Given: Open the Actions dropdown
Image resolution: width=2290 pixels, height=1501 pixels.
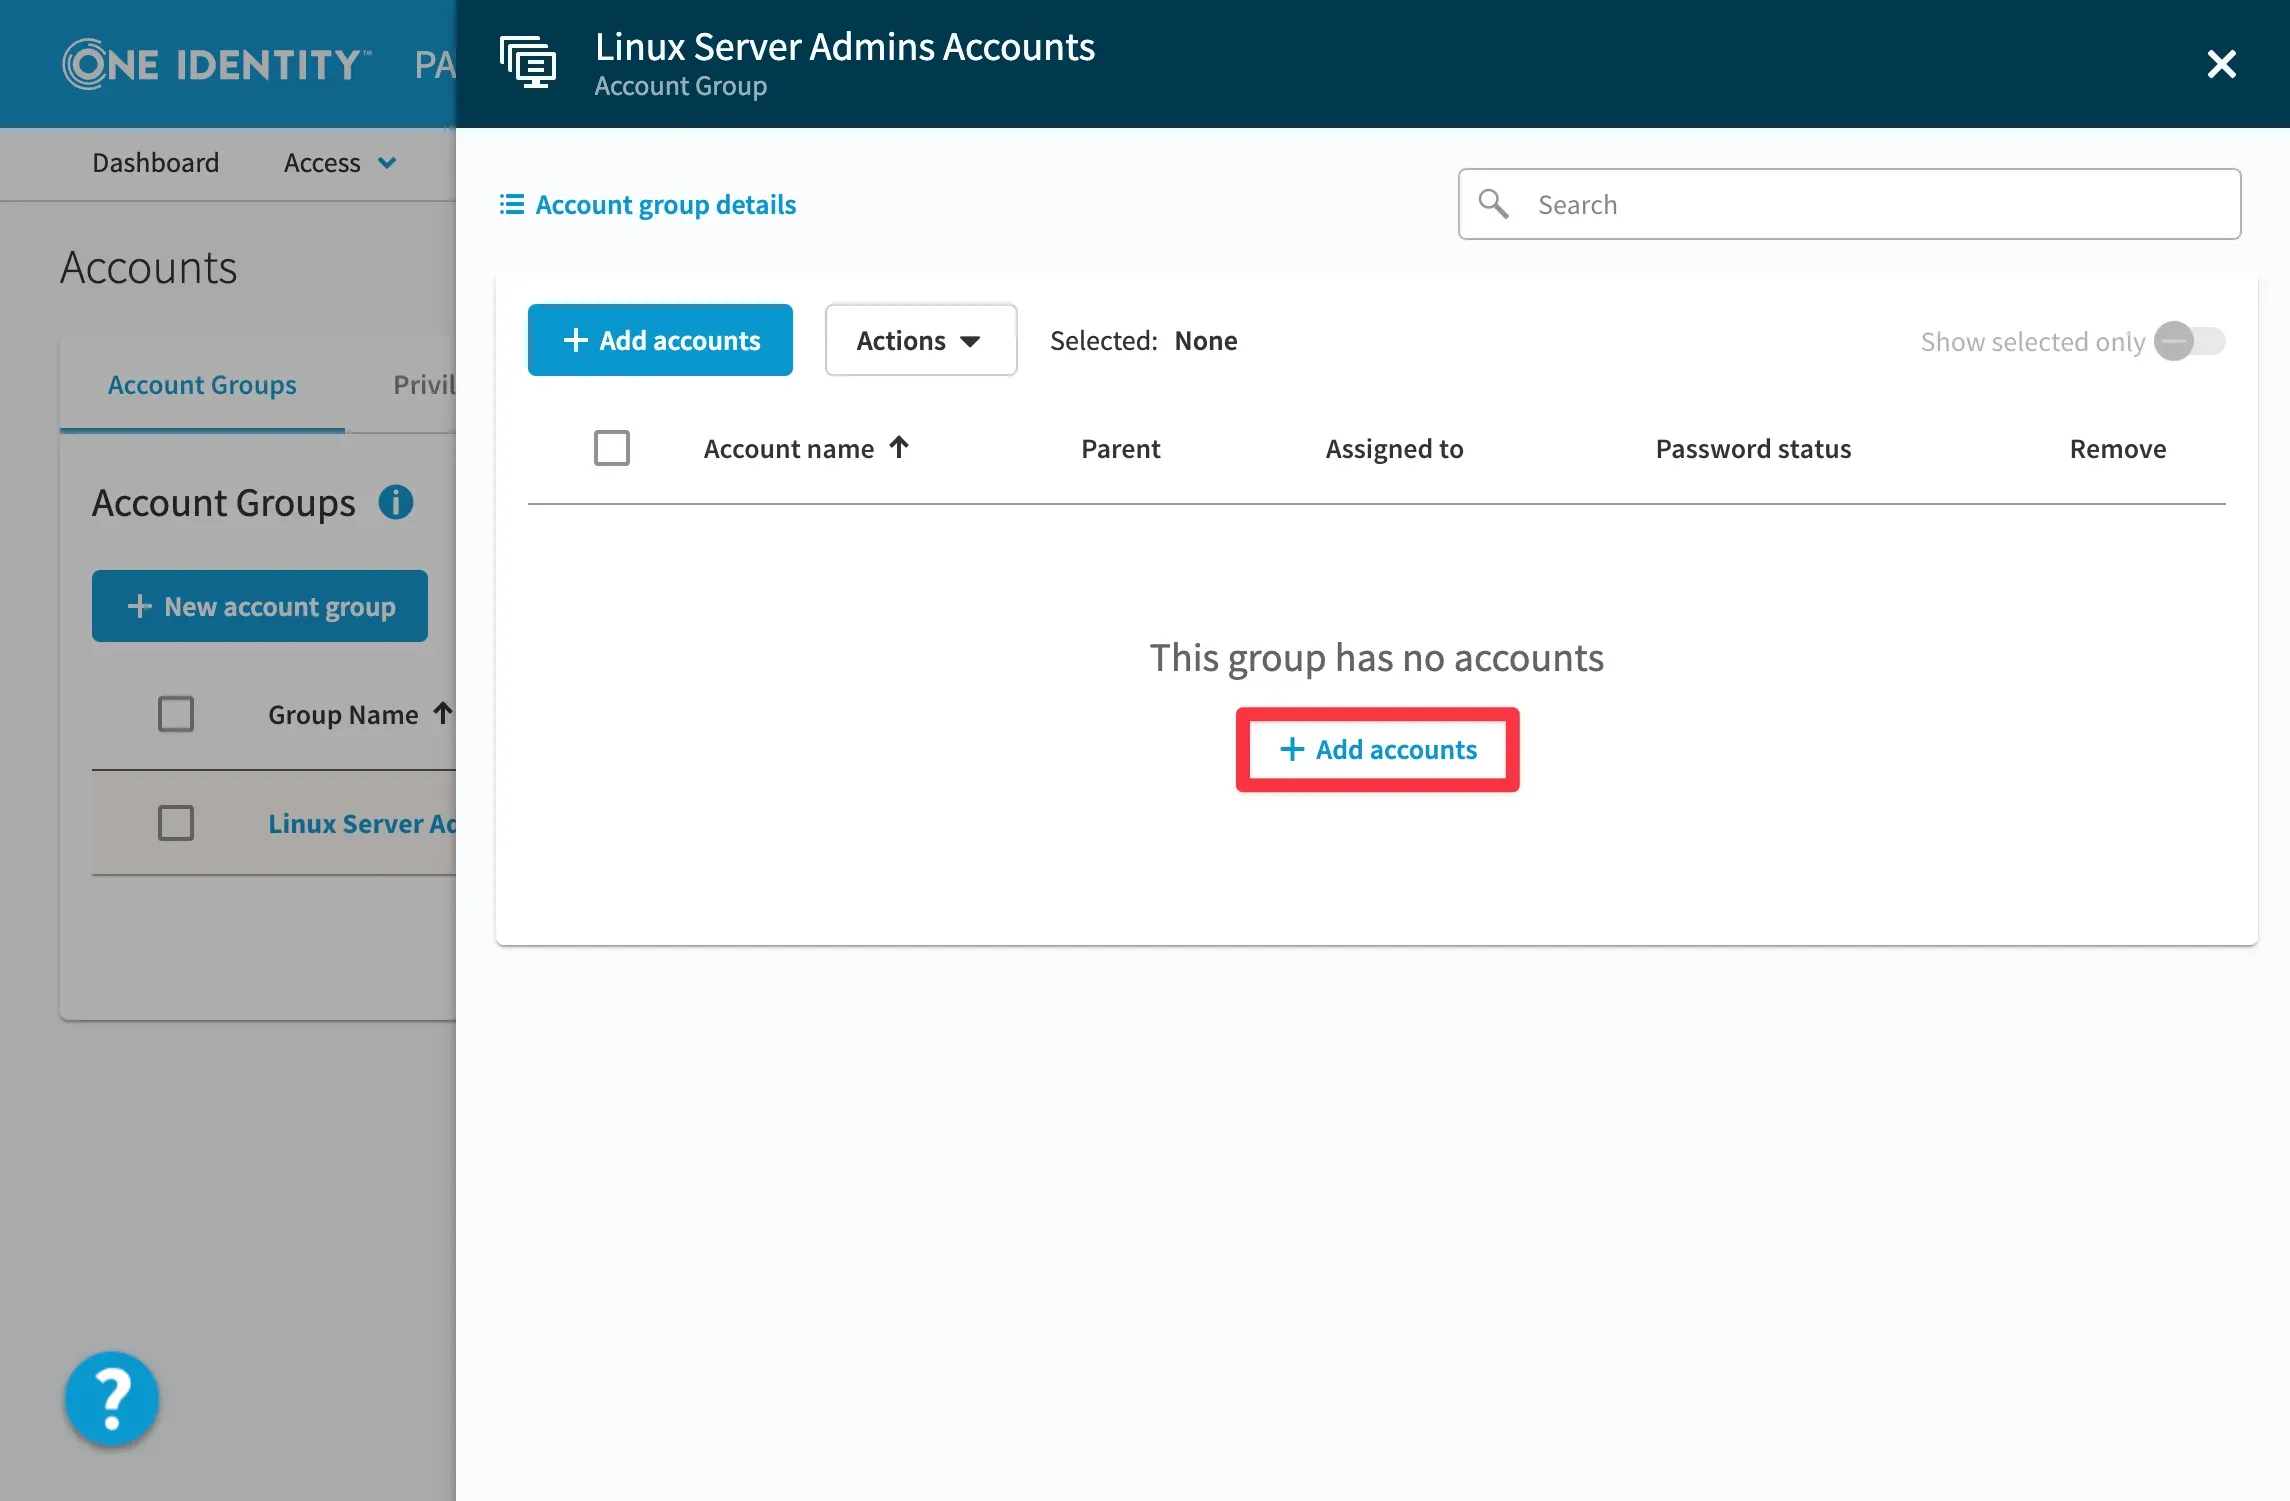Looking at the screenshot, I should point(920,340).
